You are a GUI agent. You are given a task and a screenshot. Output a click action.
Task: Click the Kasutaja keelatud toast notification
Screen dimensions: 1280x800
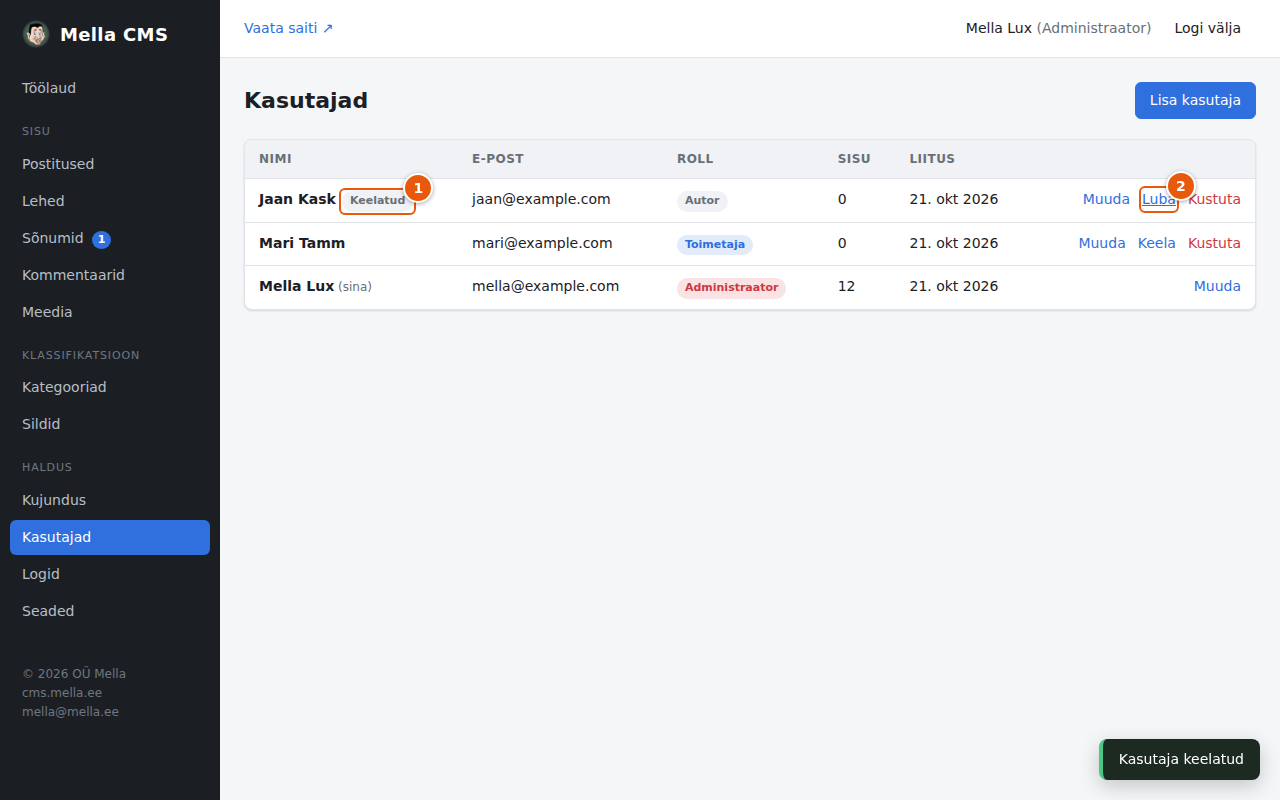coord(1180,759)
